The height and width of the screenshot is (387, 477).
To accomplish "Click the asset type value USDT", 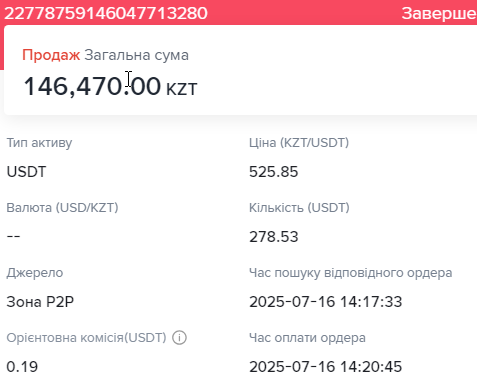I will pyautogui.click(x=26, y=172).
